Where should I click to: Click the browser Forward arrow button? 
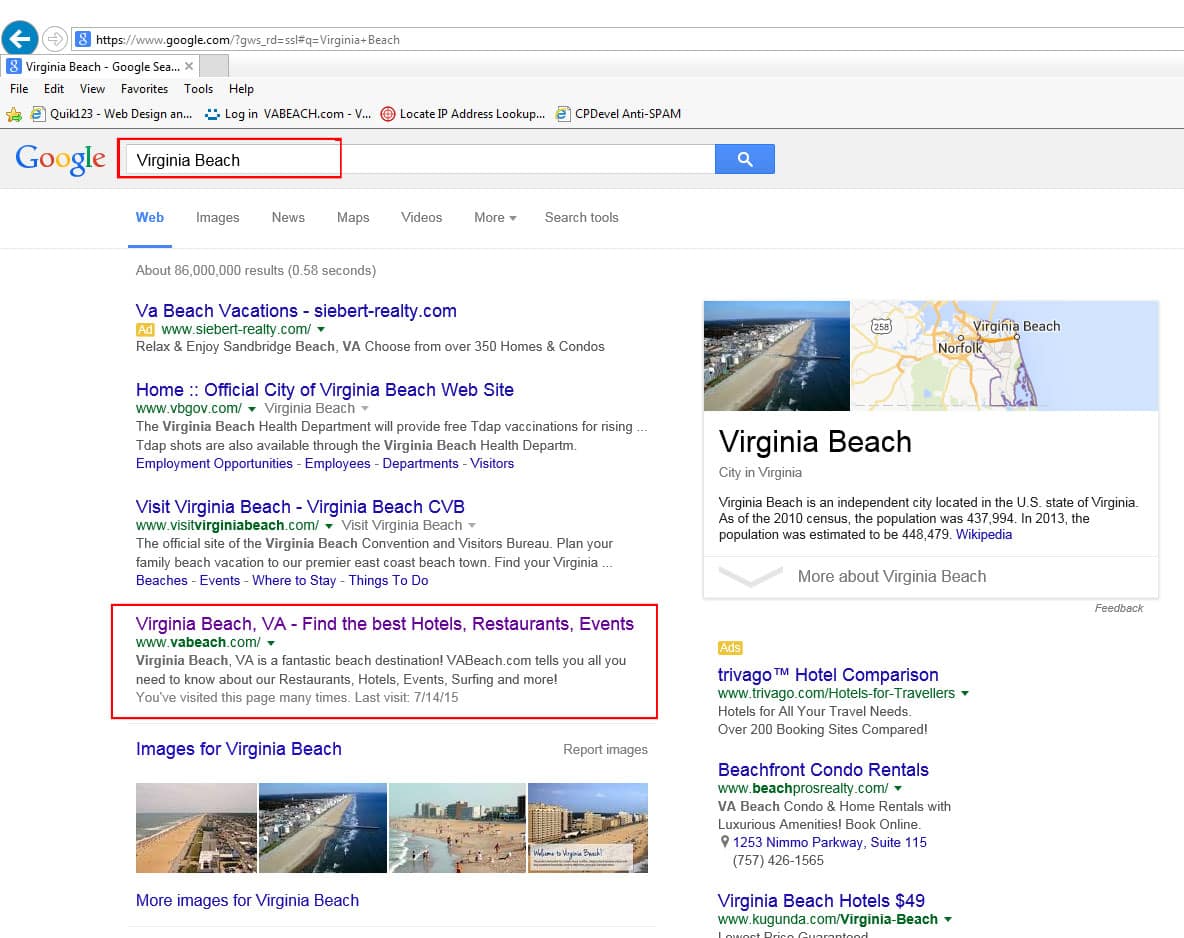(54, 38)
